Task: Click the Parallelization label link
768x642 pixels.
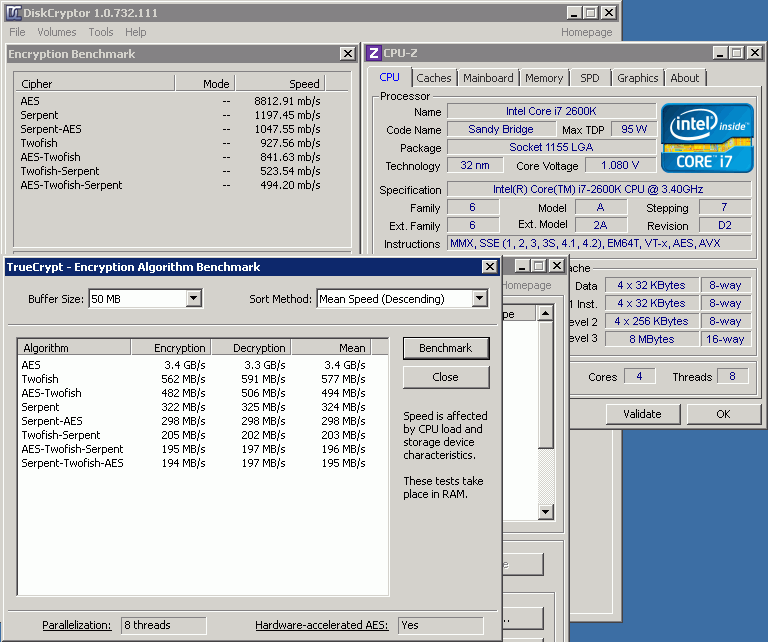Action: (76, 625)
